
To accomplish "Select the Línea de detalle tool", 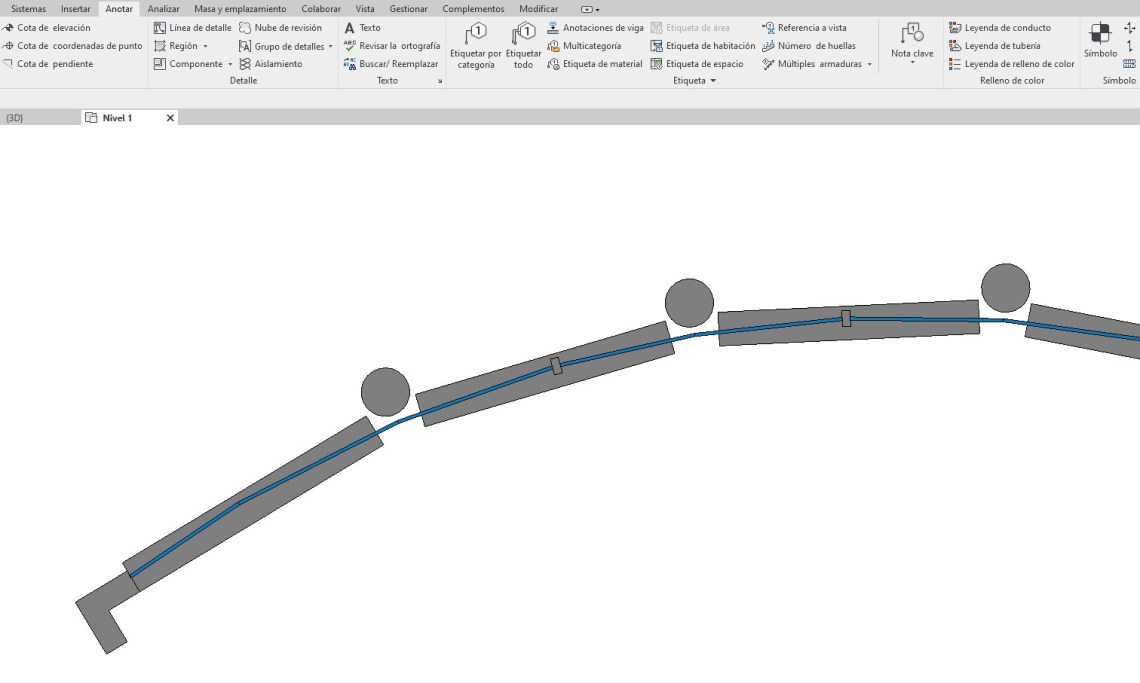I will click(x=193, y=28).
